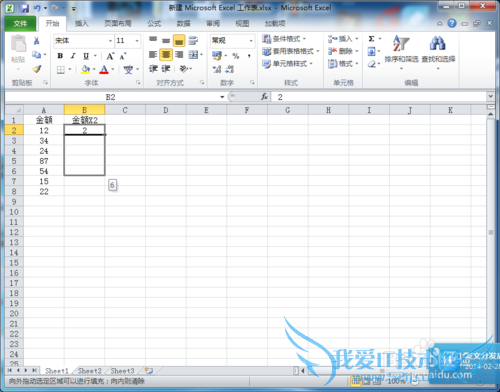Click the Clear eraser icon
The width and height of the screenshot is (500, 392).
[x=372, y=64]
